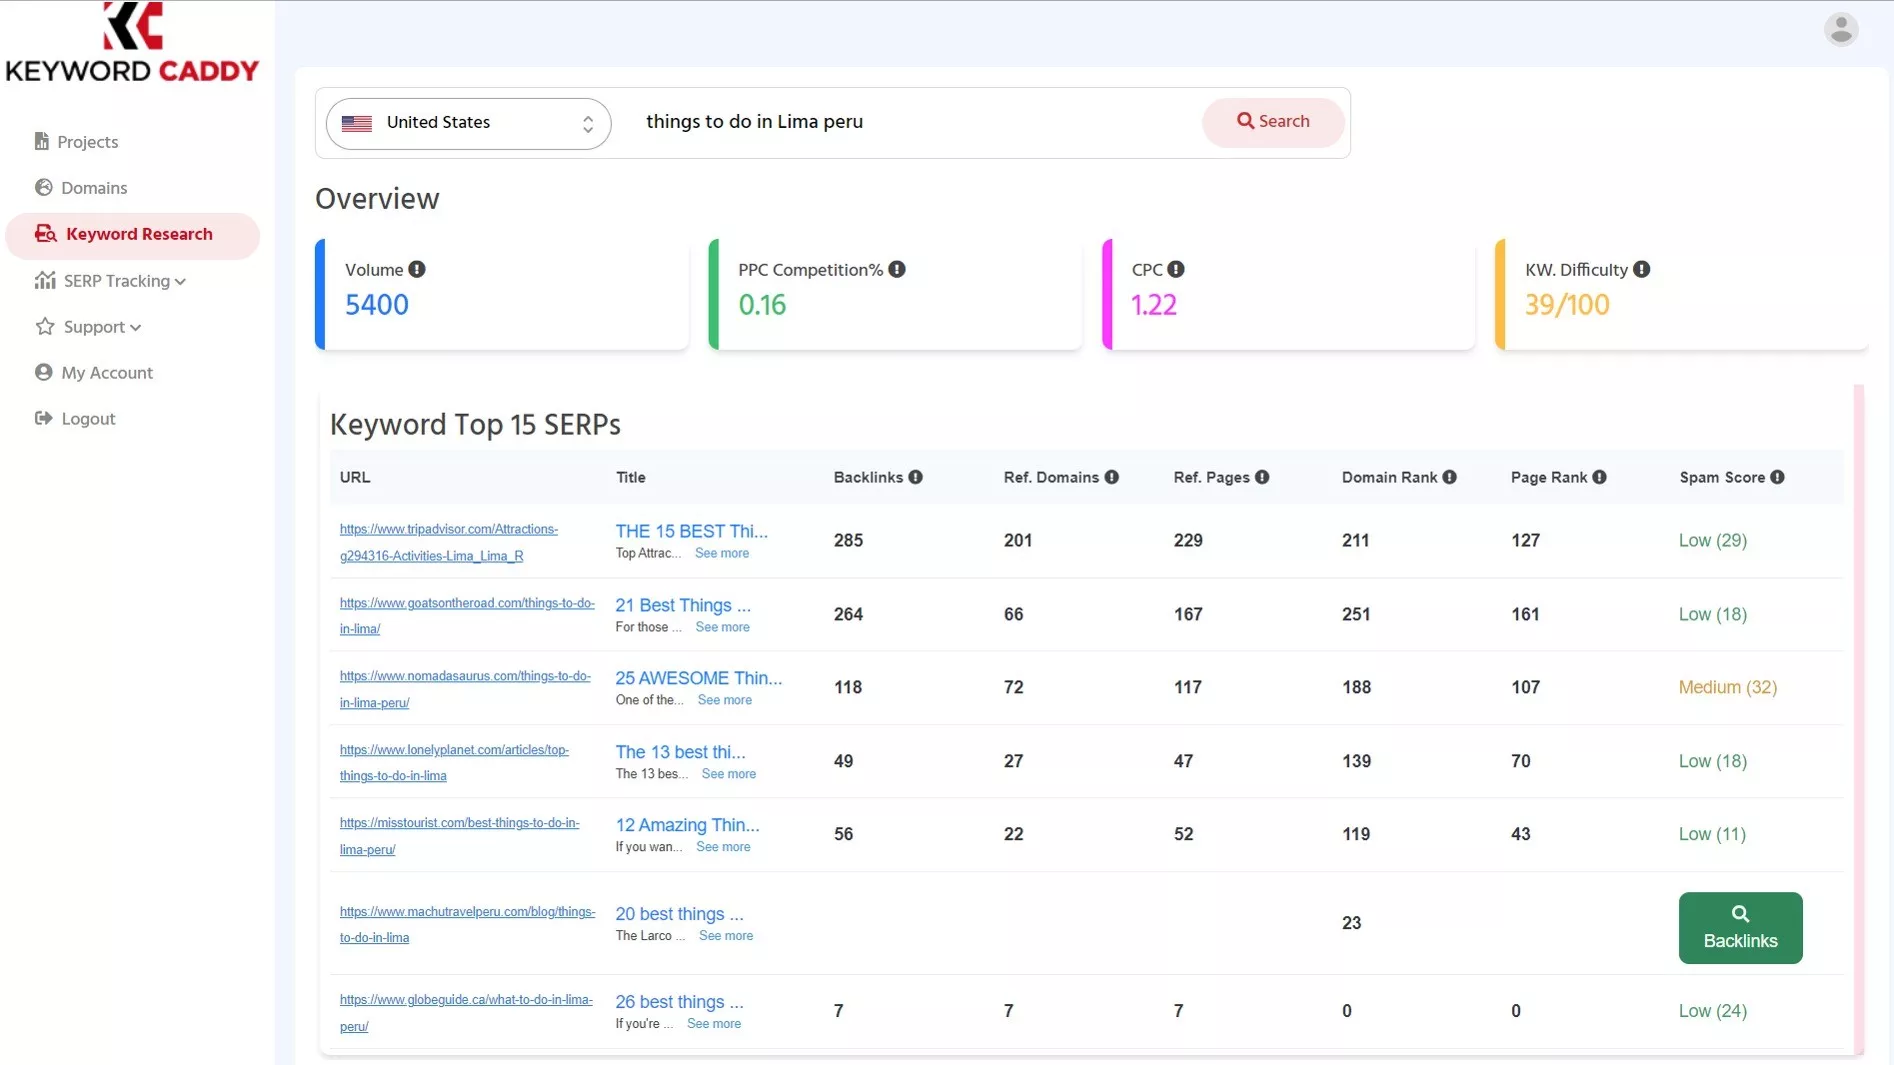
Task: Click the CPC info icon
Action: 1176,270
